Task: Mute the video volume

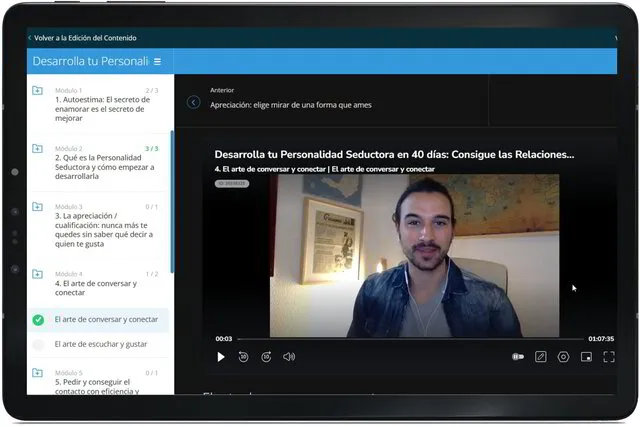Action: 289,357
